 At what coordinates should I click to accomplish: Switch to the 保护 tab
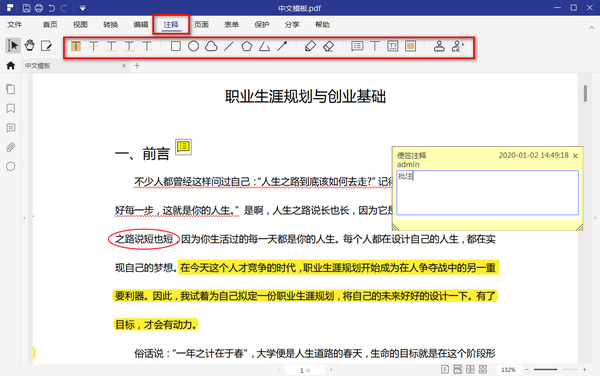click(262, 24)
